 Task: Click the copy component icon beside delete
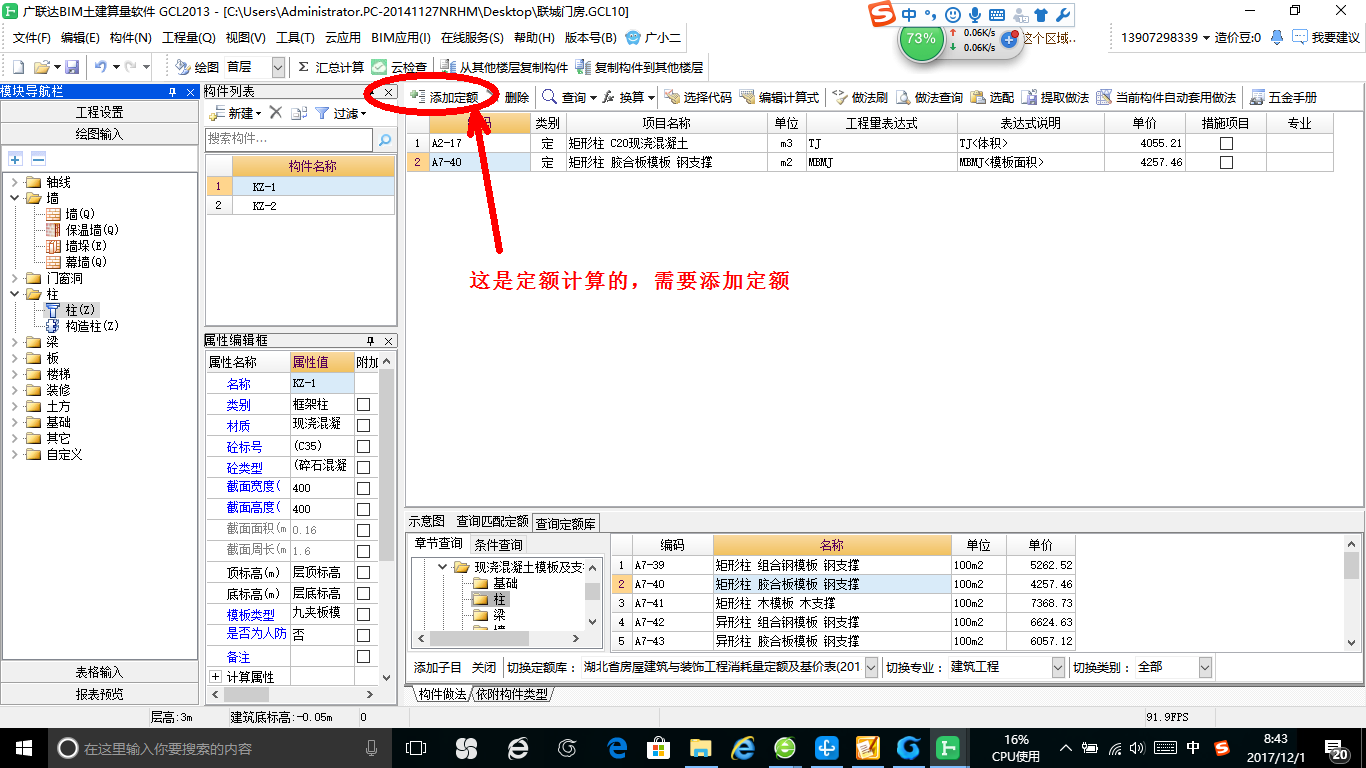tap(298, 113)
